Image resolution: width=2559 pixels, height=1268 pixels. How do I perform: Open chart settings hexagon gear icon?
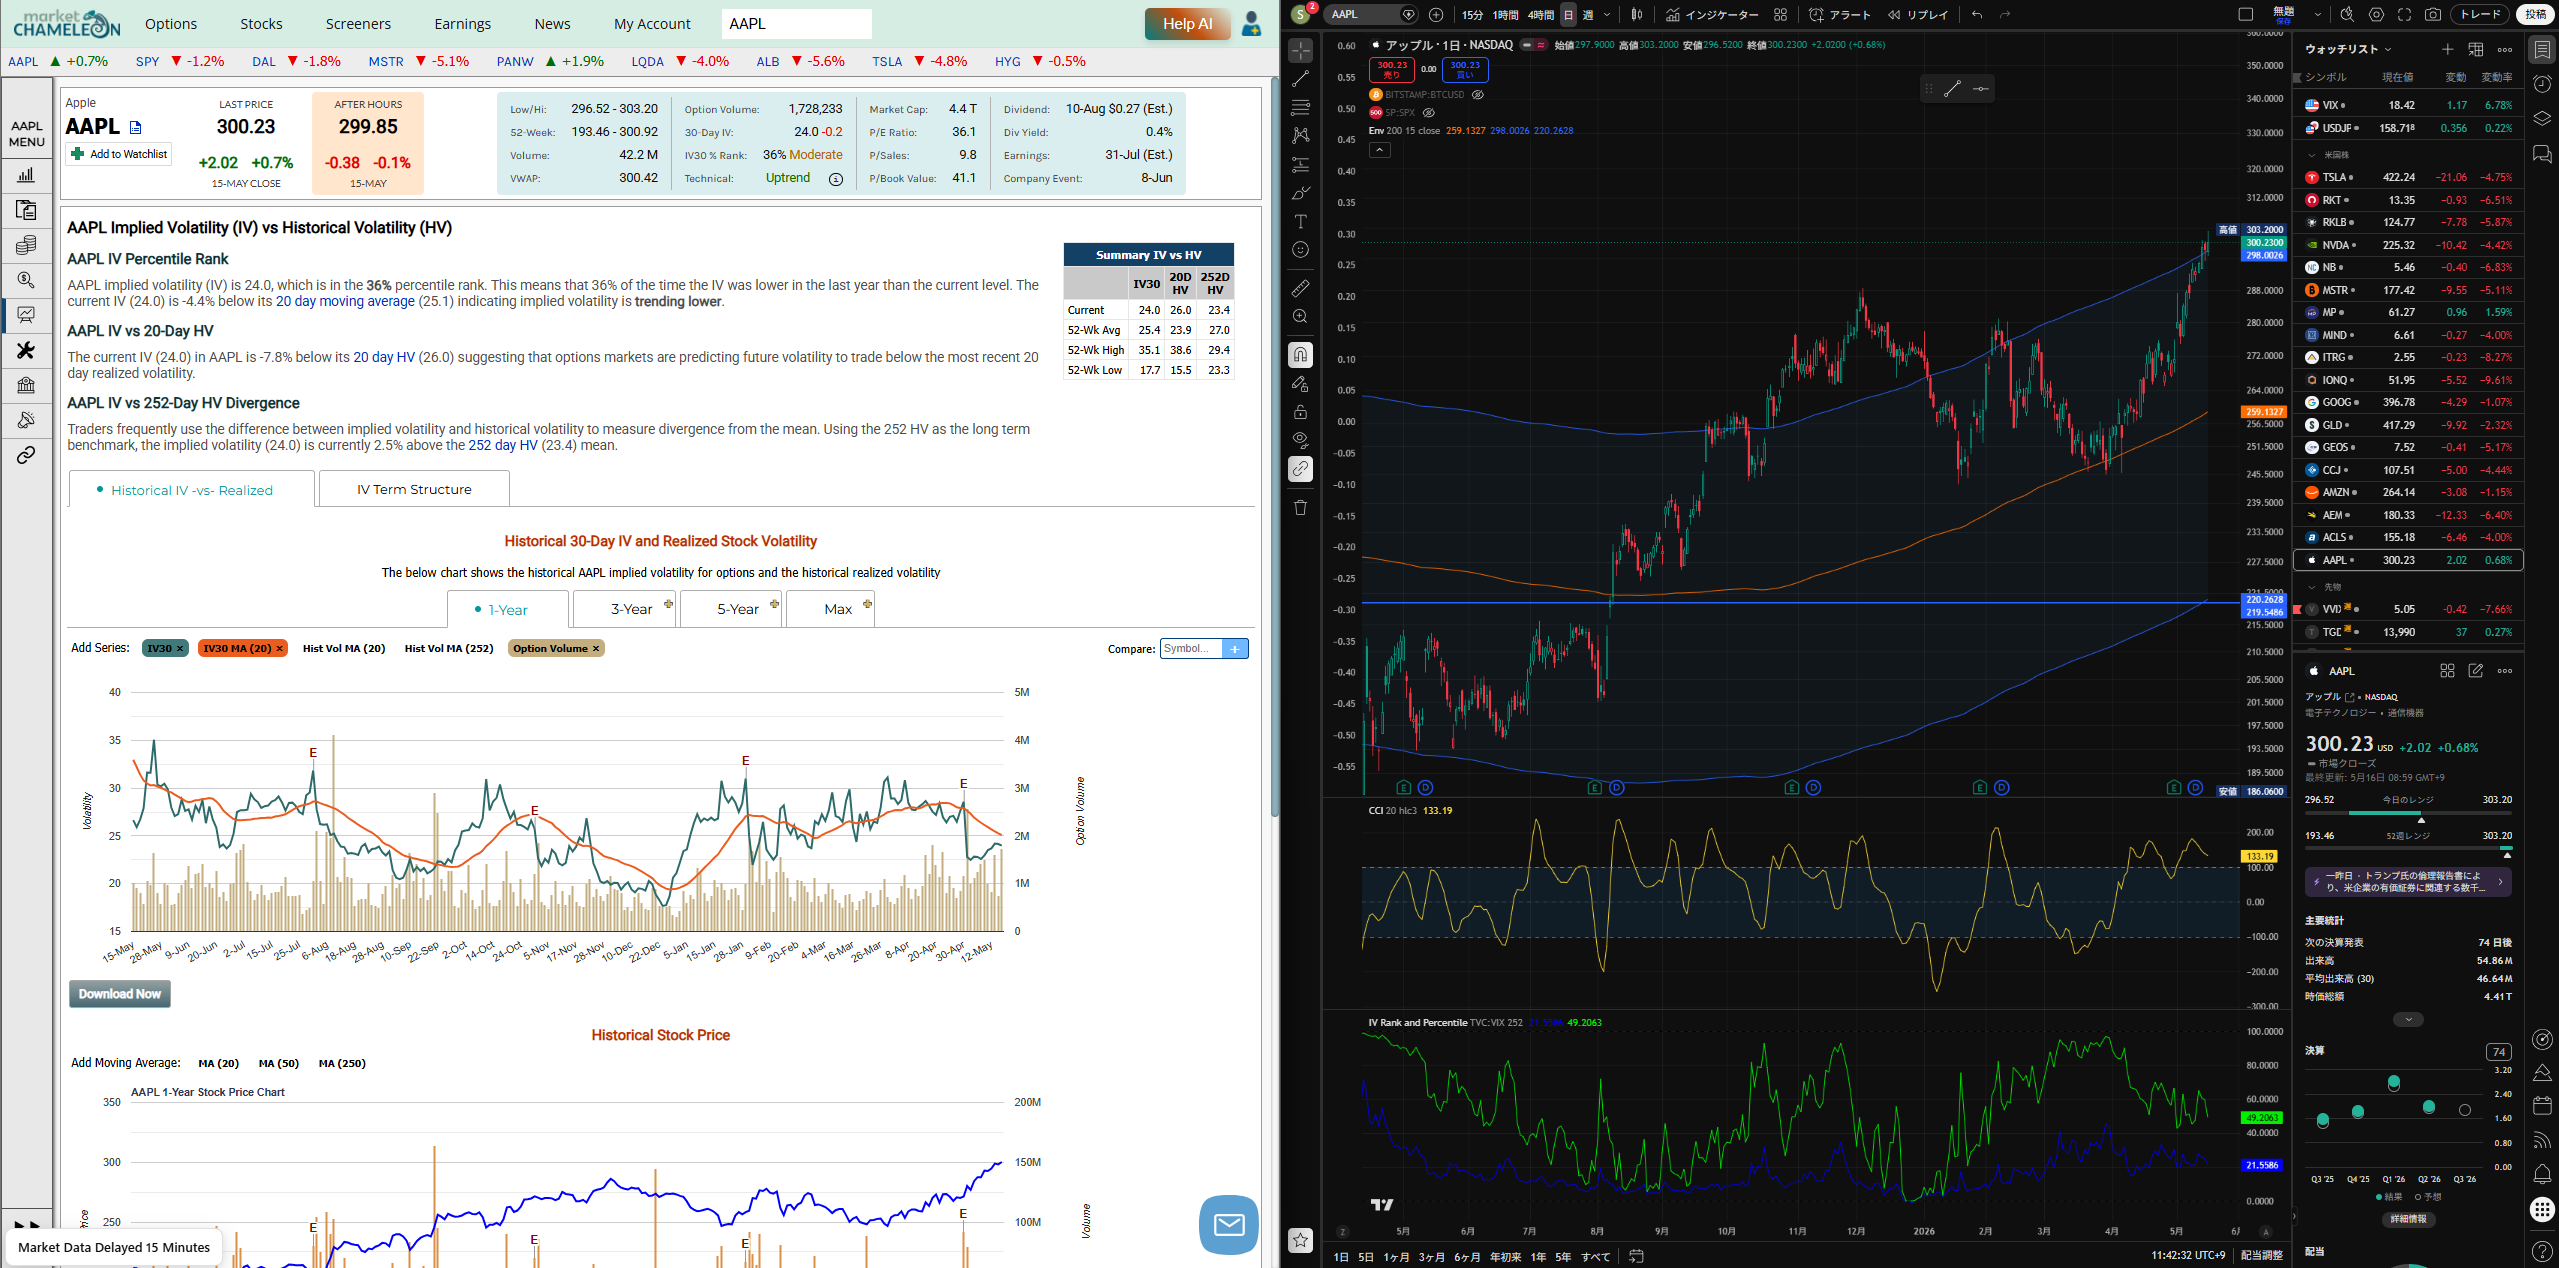(x=2376, y=14)
